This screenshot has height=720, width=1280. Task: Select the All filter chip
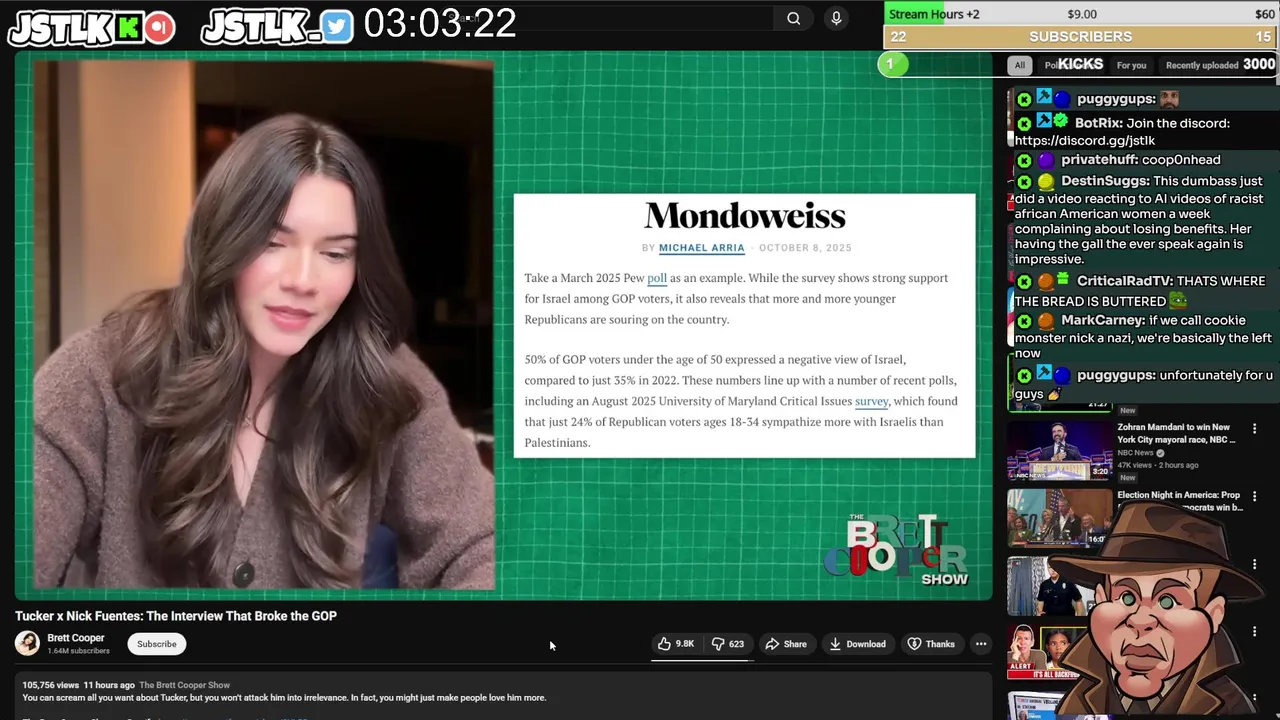click(x=1019, y=65)
